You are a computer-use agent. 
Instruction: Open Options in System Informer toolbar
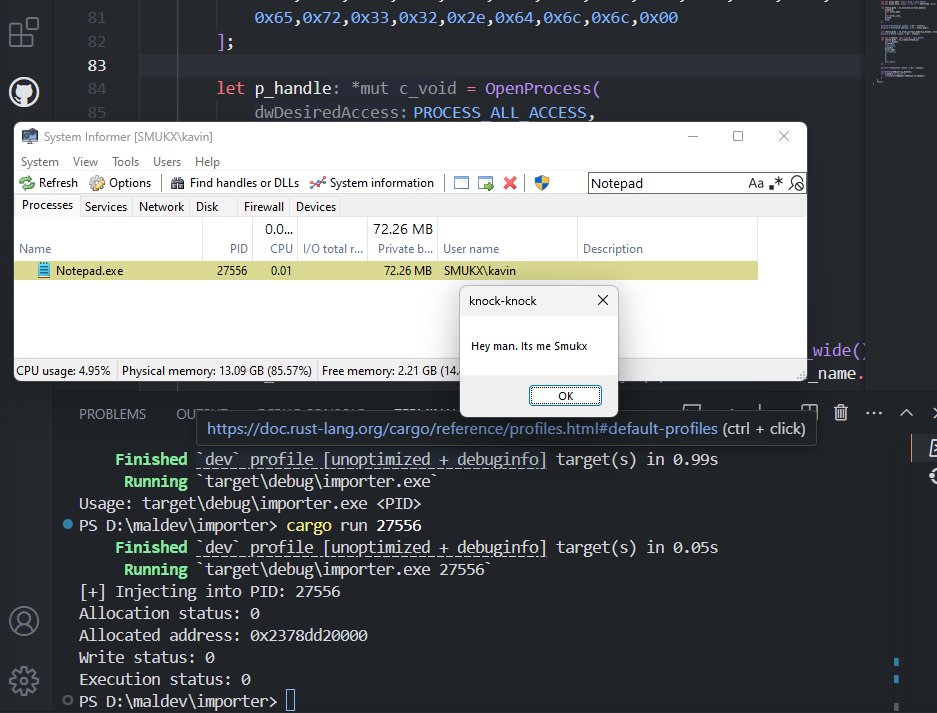[120, 183]
